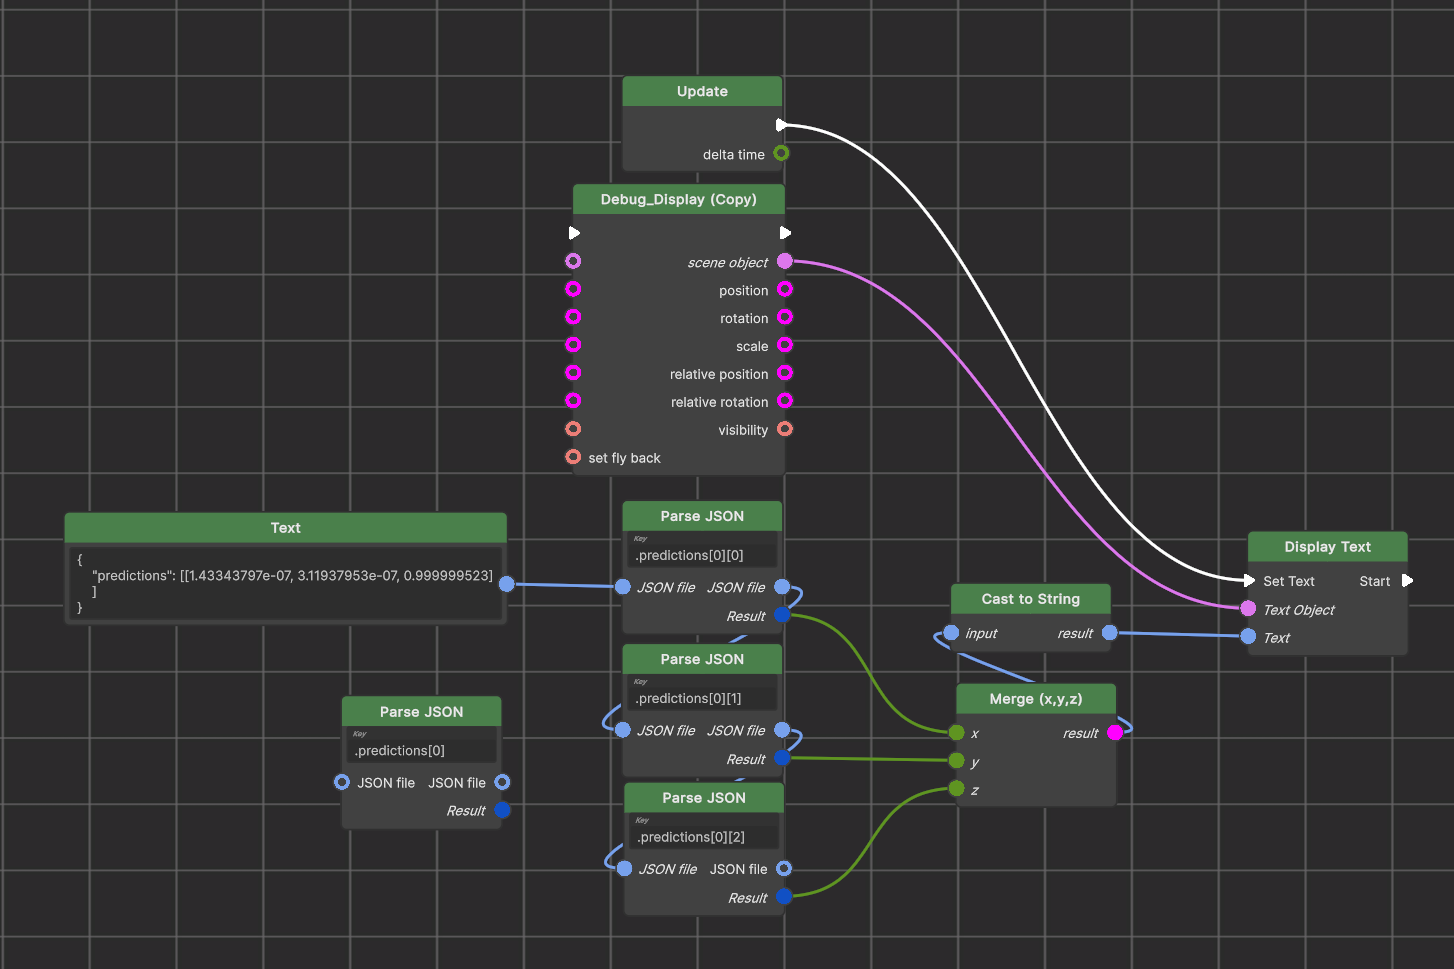Viewport: 1454px width, 969px height.
Task: Edit the .predictions[0][0] key field
Action: tap(702, 555)
